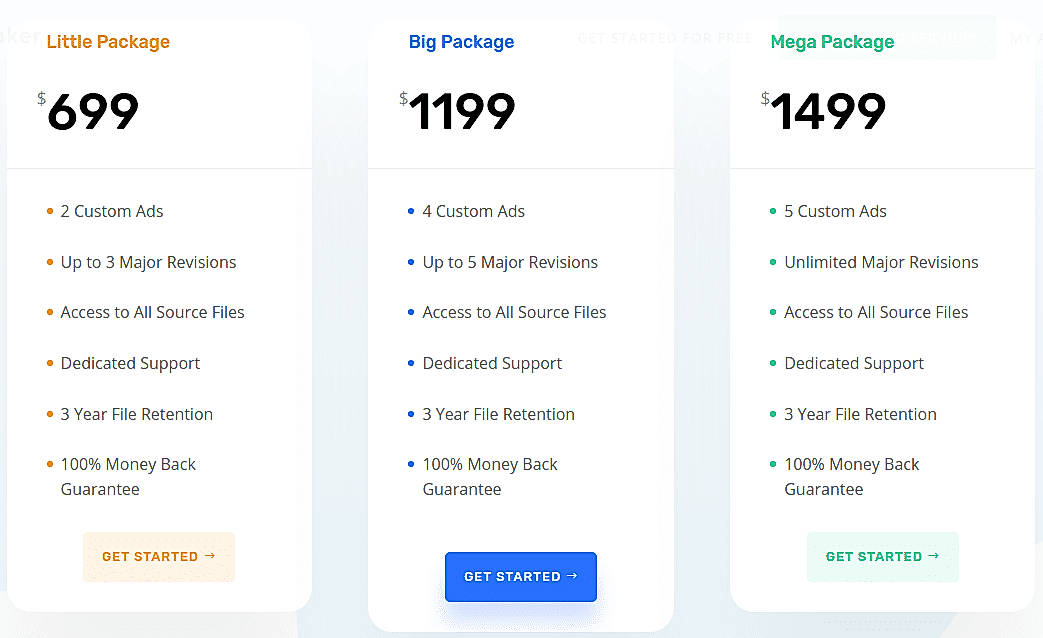Click the arrow icon on Big Package's GET STARTED button
This screenshot has height=638, width=1043.
(571, 576)
